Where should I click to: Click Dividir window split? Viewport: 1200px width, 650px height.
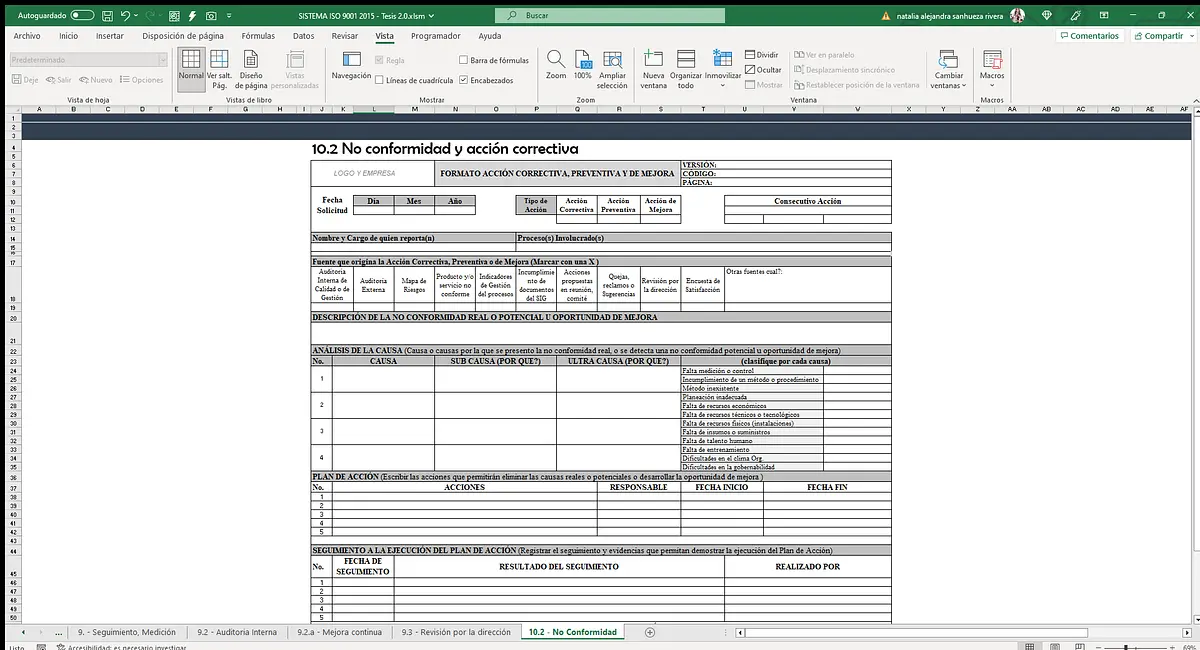pyautogui.click(x=761, y=55)
